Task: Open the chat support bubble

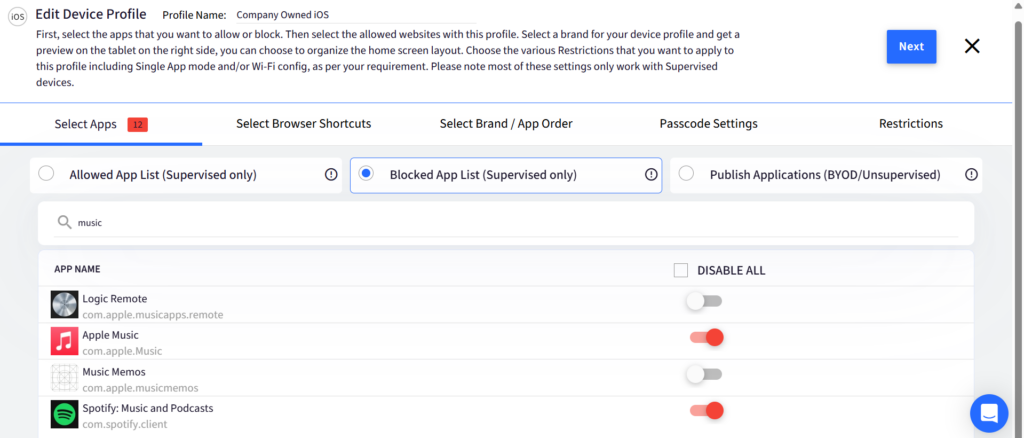Action: (989, 413)
